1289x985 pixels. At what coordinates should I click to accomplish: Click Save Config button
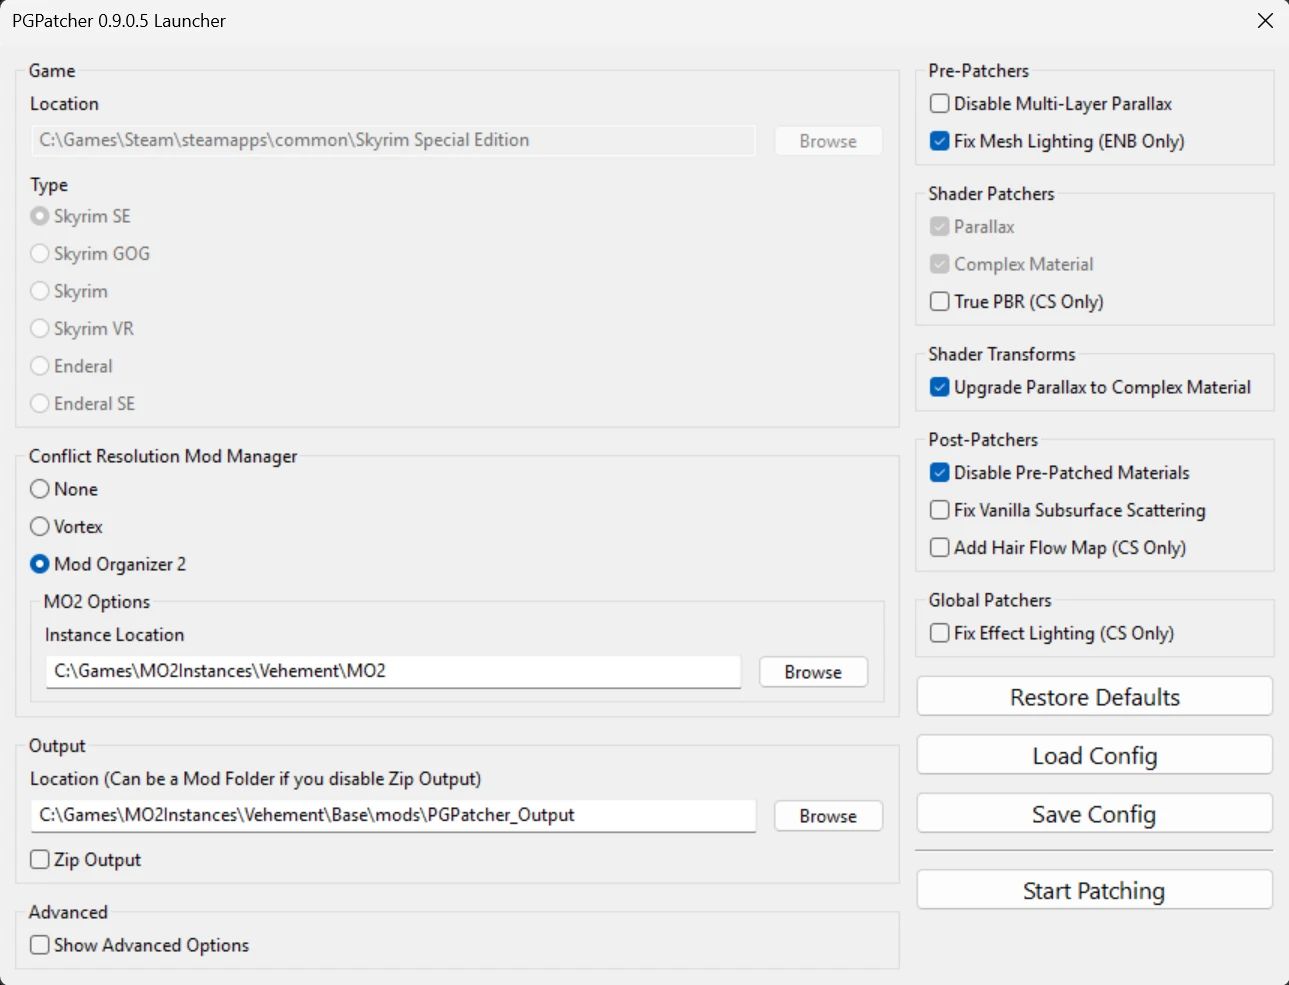[x=1094, y=814]
